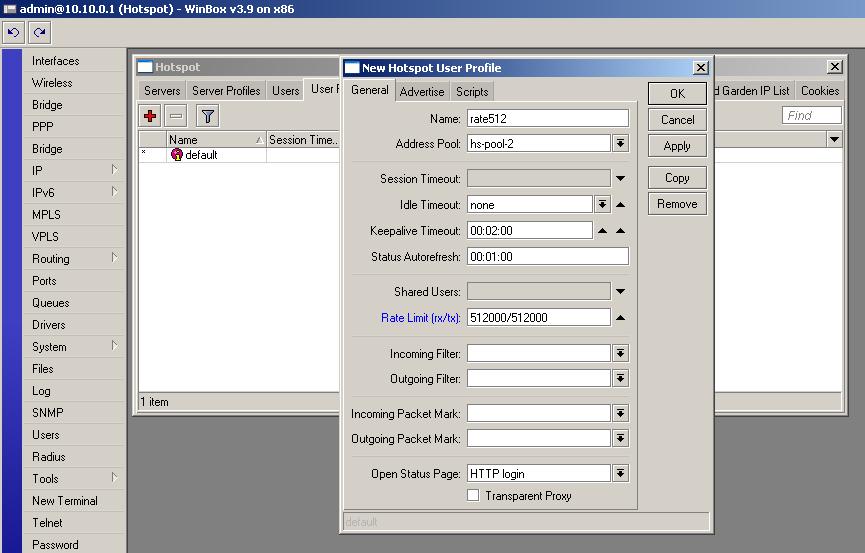Image resolution: width=865 pixels, height=553 pixels.
Task: Open the Servers tab in Hotspot window
Action: click(x=162, y=91)
